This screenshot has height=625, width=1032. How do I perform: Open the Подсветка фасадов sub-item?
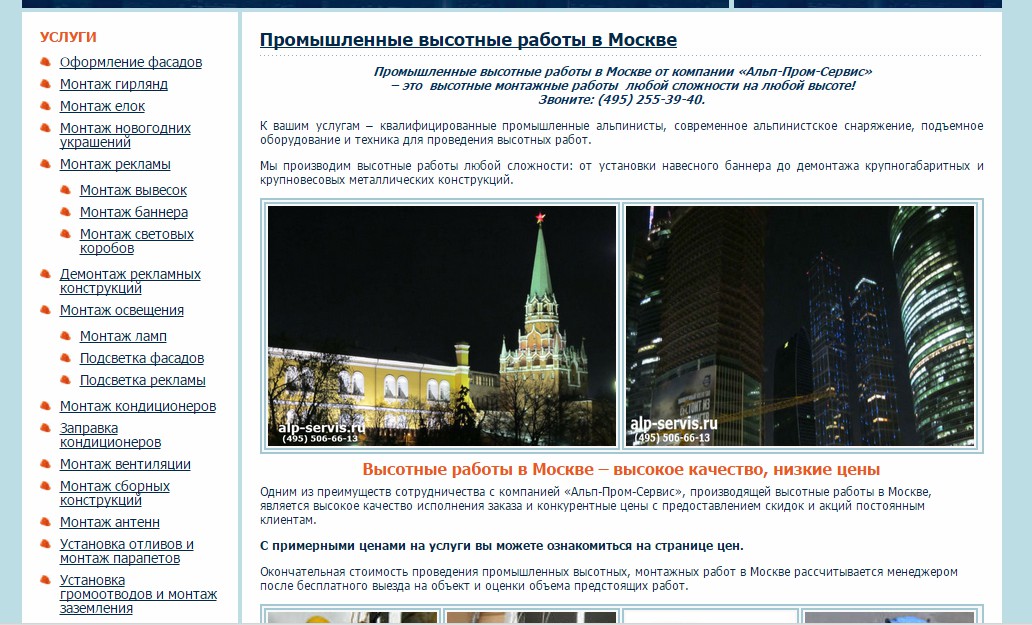coord(142,359)
